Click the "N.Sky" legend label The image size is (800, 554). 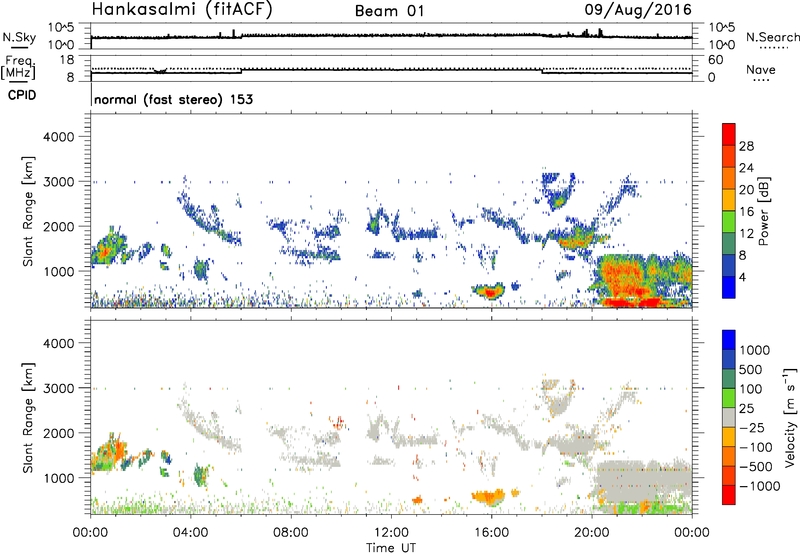tap(19, 37)
